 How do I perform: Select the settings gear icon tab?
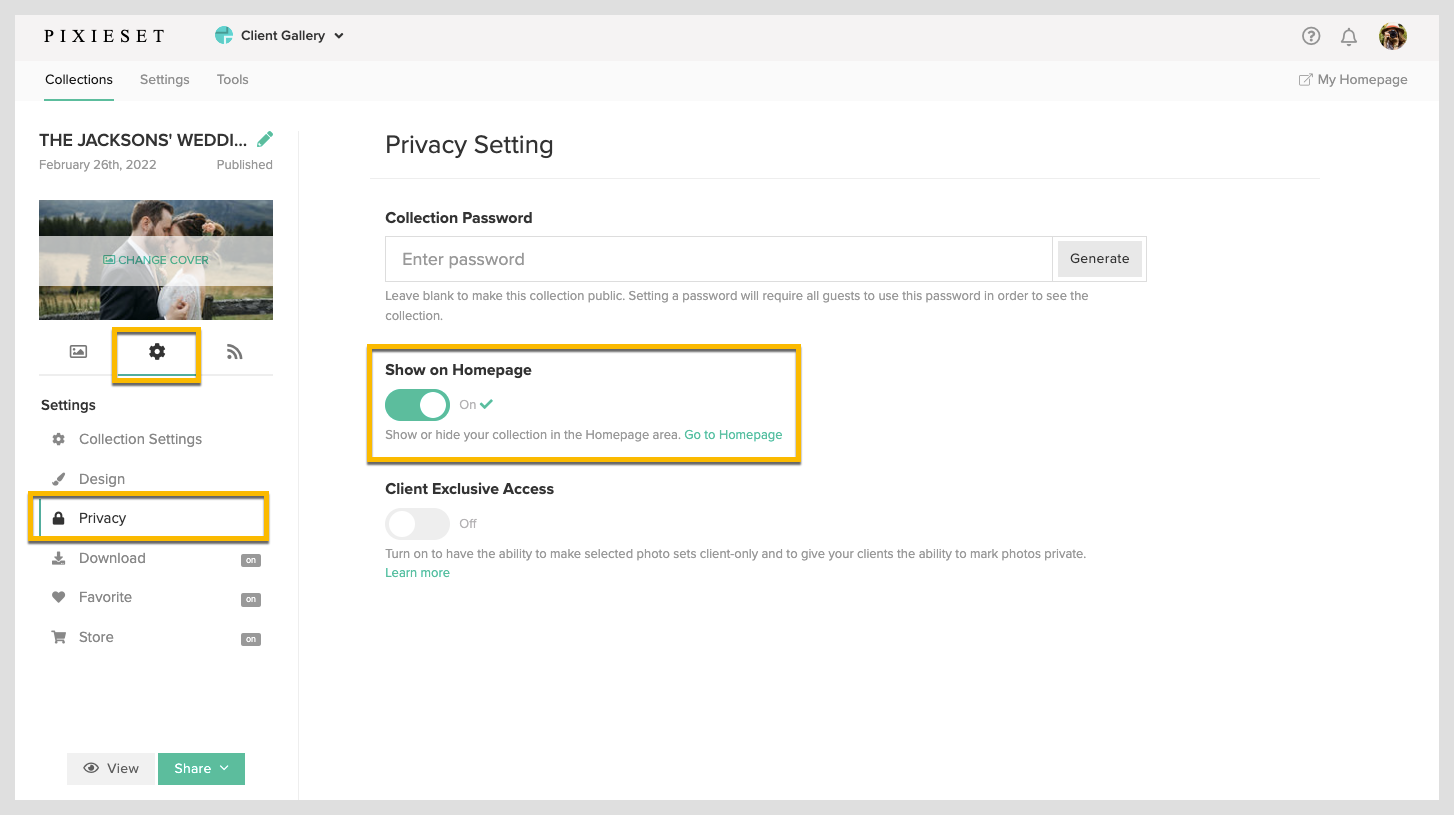pos(157,352)
